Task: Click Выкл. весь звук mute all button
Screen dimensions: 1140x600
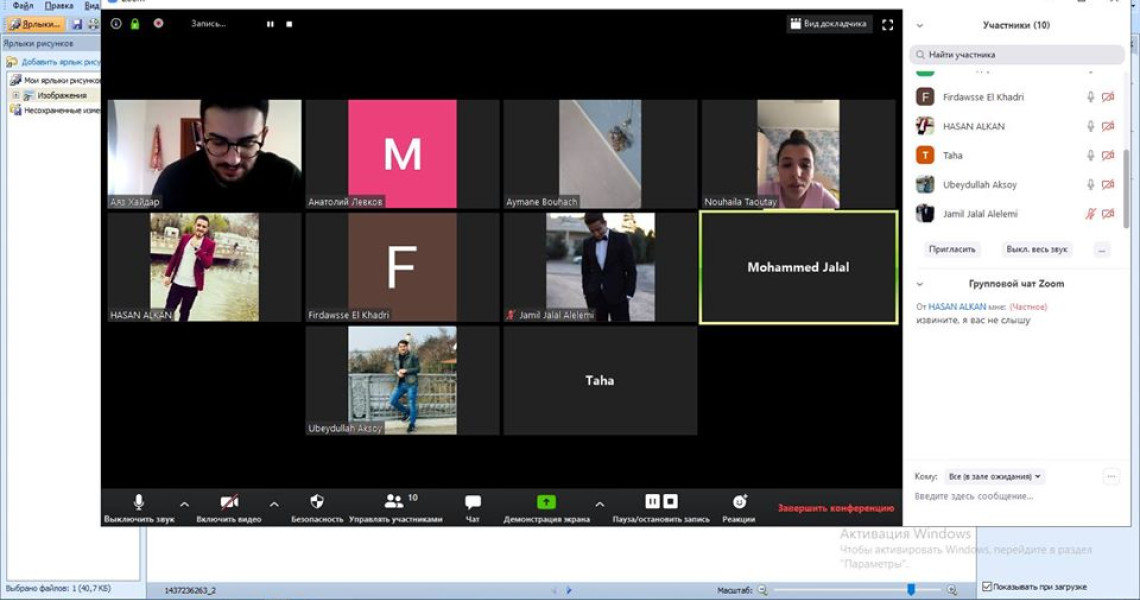Action: [1037, 249]
